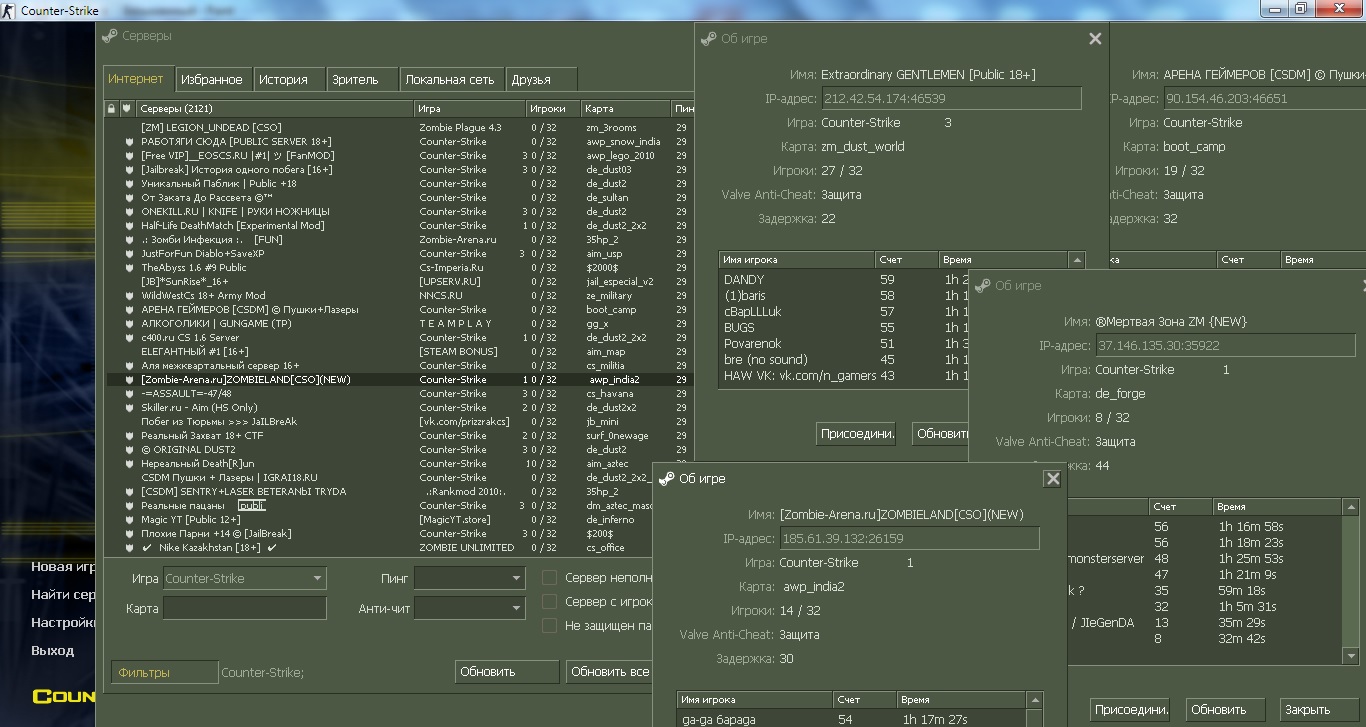
Task: Click IP-адрес field showing 185.61.39.132:26159
Action: click(x=909, y=538)
